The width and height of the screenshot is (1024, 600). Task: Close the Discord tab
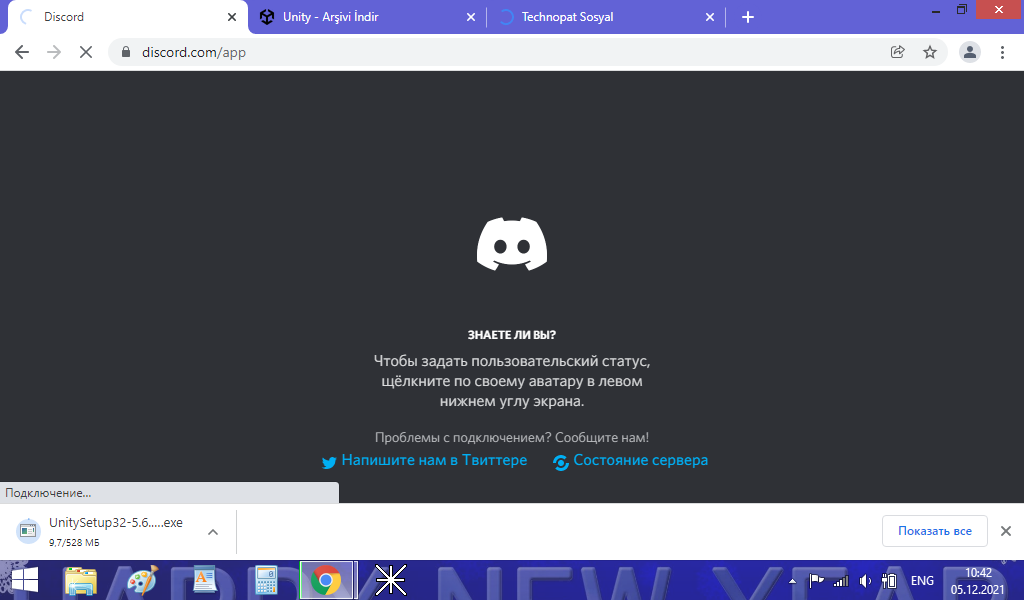[232, 17]
